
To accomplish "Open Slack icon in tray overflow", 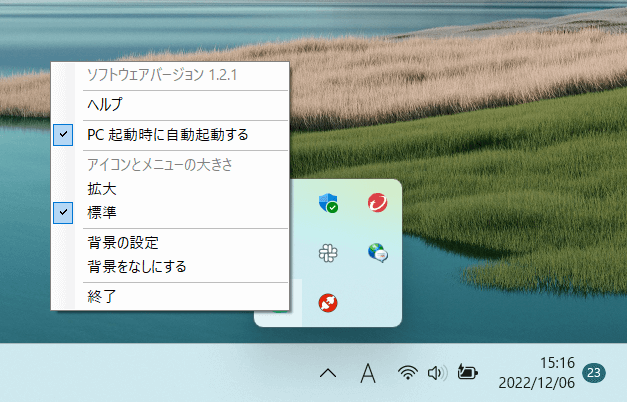I will pyautogui.click(x=328, y=253).
